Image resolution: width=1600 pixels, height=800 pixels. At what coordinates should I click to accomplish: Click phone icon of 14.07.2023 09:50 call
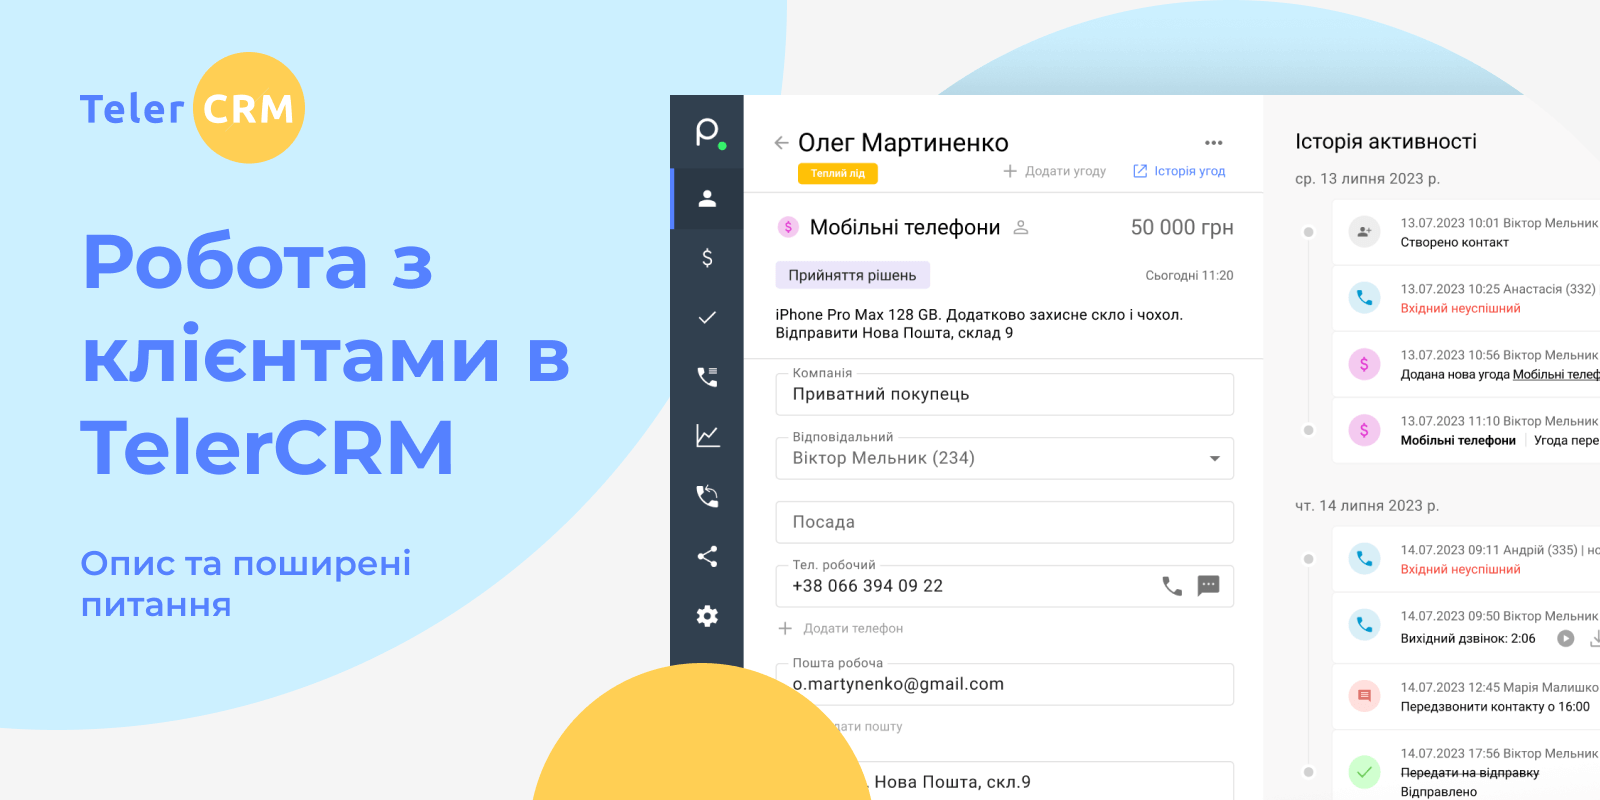[1364, 625]
